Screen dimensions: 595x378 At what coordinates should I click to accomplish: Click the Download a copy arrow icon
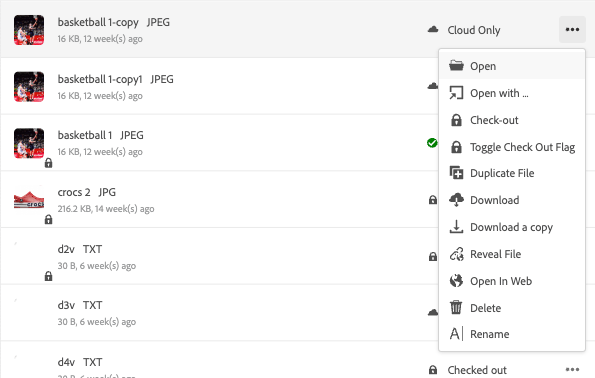pyautogui.click(x=456, y=227)
